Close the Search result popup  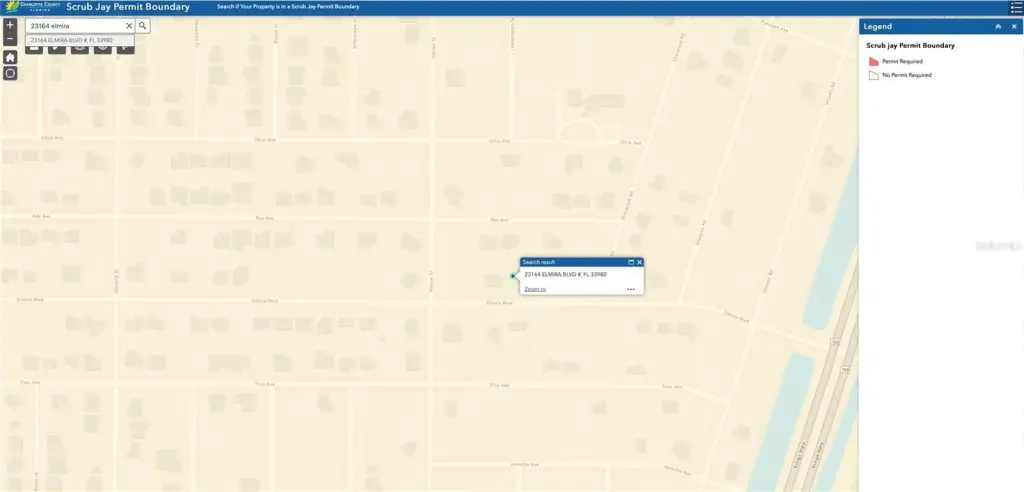coord(640,262)
